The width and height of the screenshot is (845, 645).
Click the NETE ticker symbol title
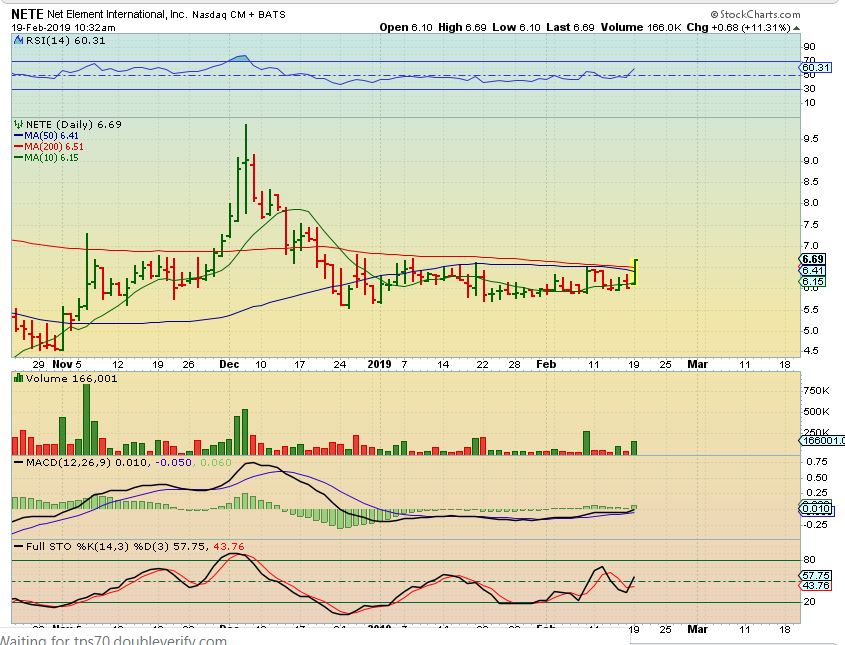pos(27,14)
